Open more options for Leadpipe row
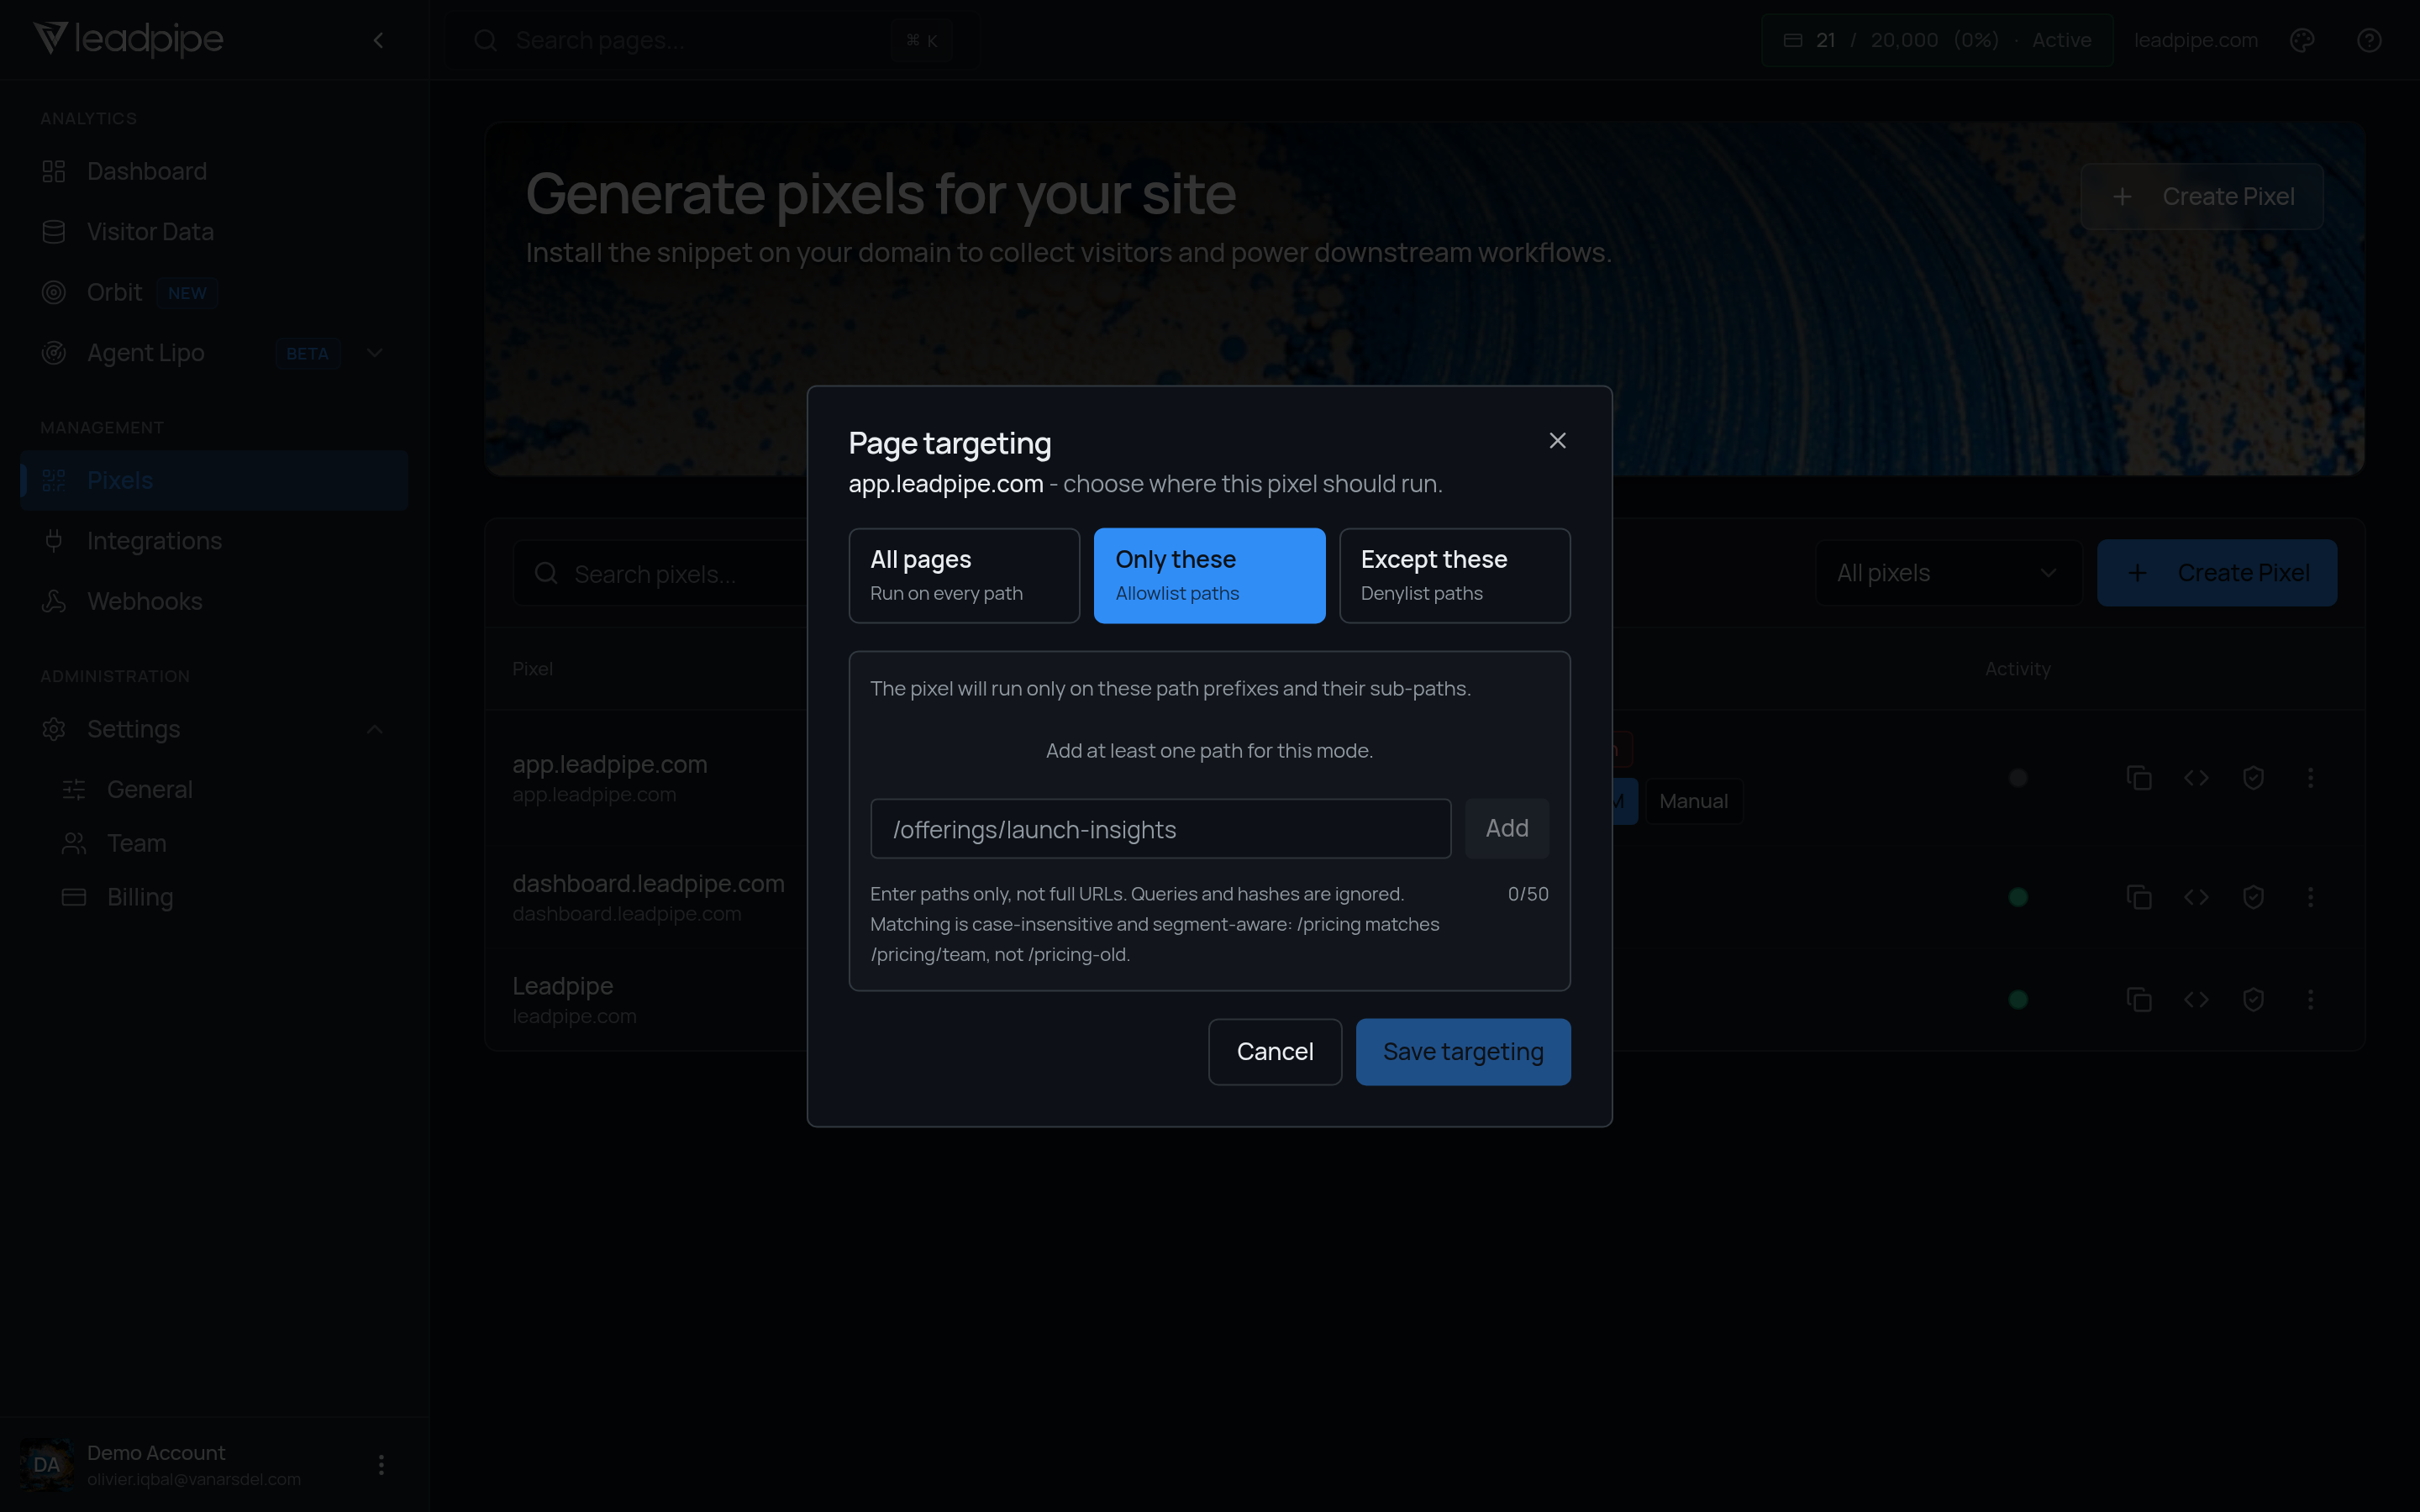This screenshot has width=2420, height=1512. tap(2310, 999)
